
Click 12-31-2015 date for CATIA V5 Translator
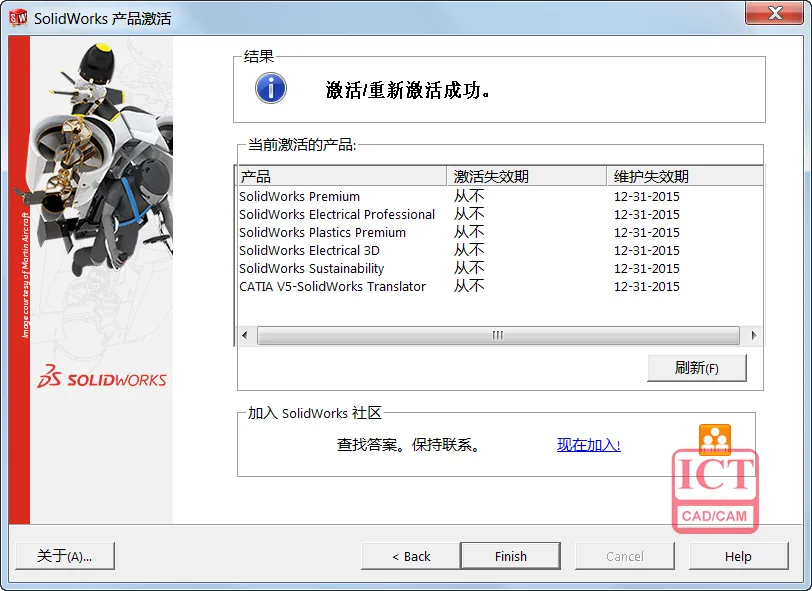[x=646, y=286]
